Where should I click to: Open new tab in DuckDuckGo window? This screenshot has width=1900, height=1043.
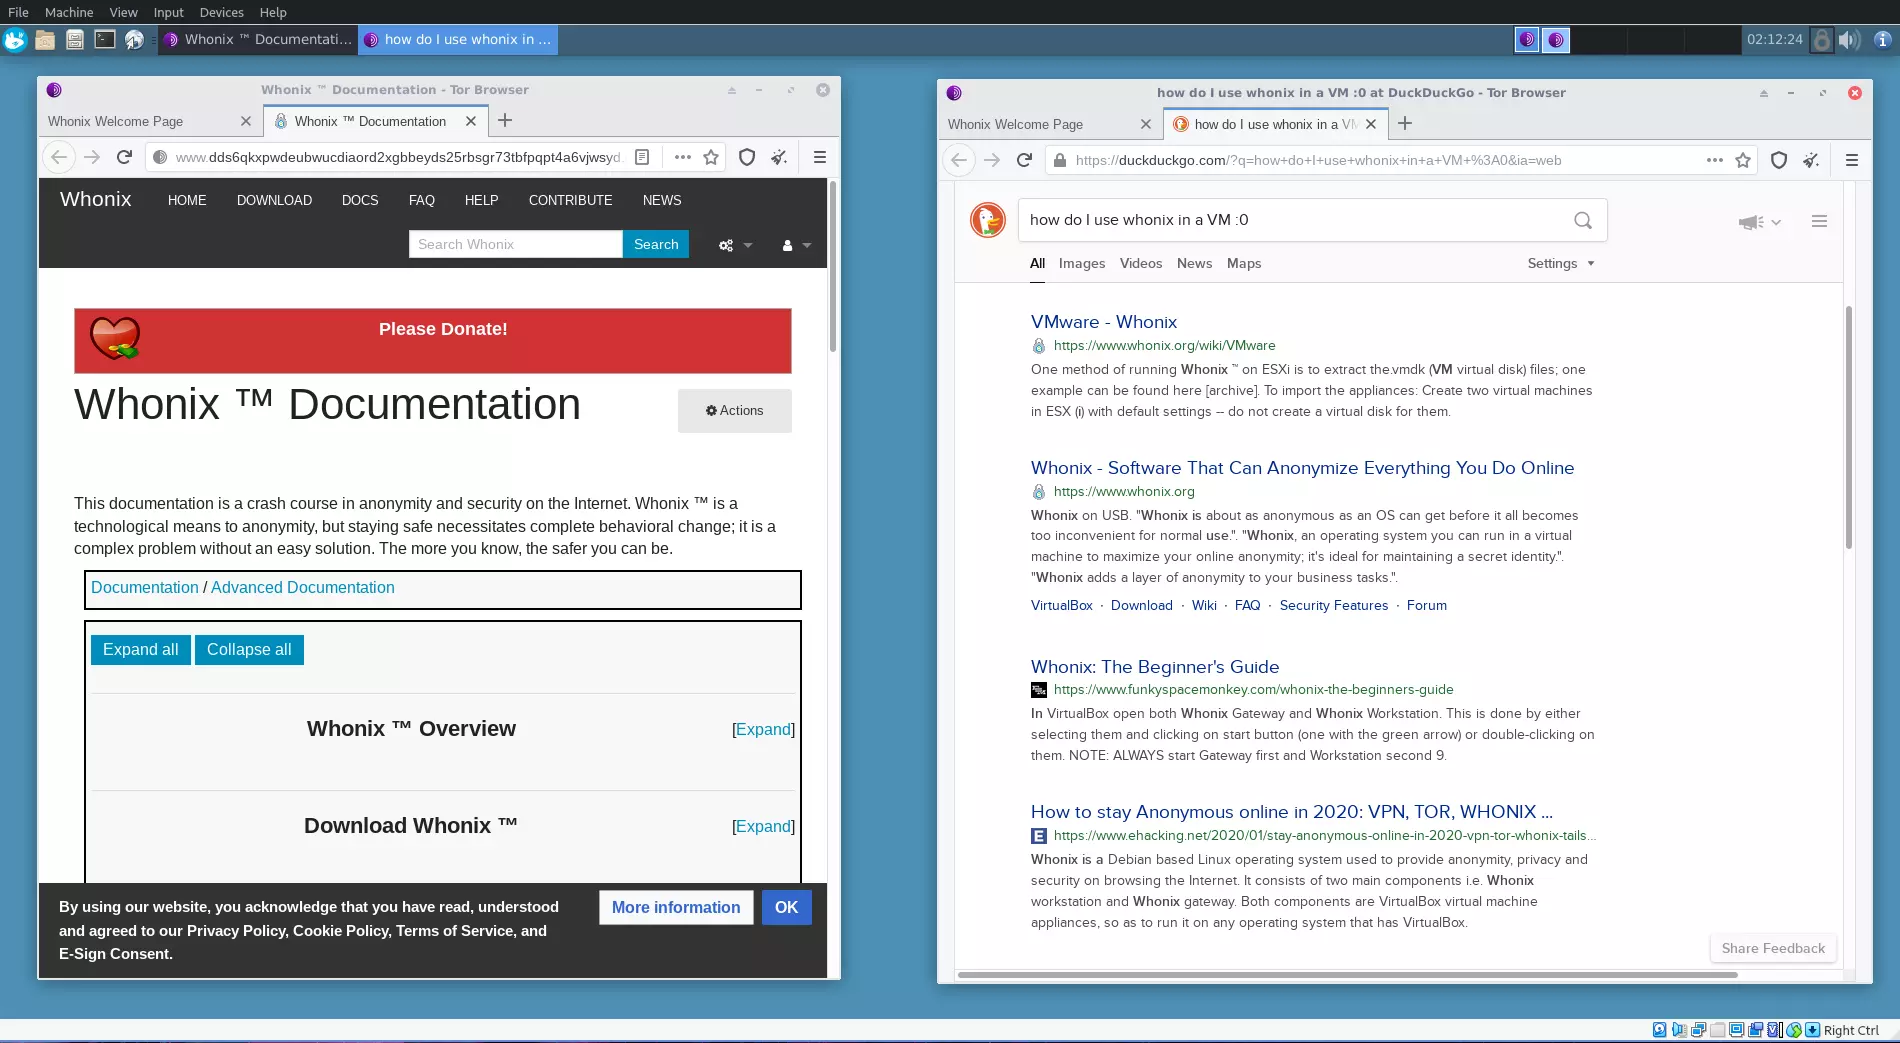1405,124
